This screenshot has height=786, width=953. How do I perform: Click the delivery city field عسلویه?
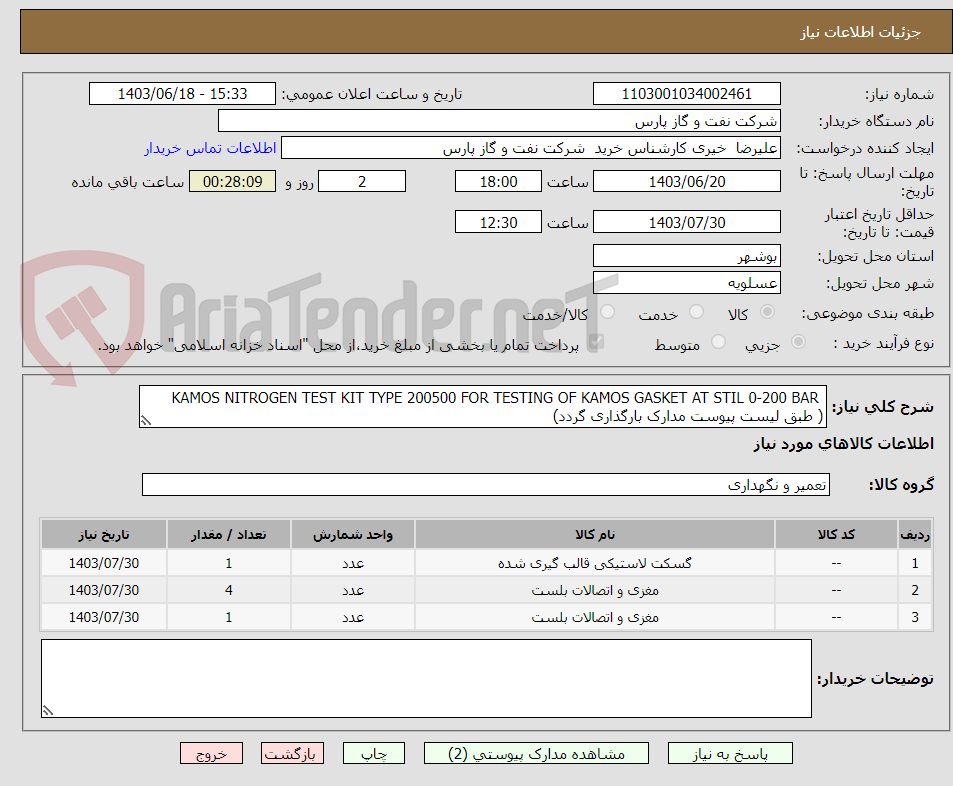[686, 283]
